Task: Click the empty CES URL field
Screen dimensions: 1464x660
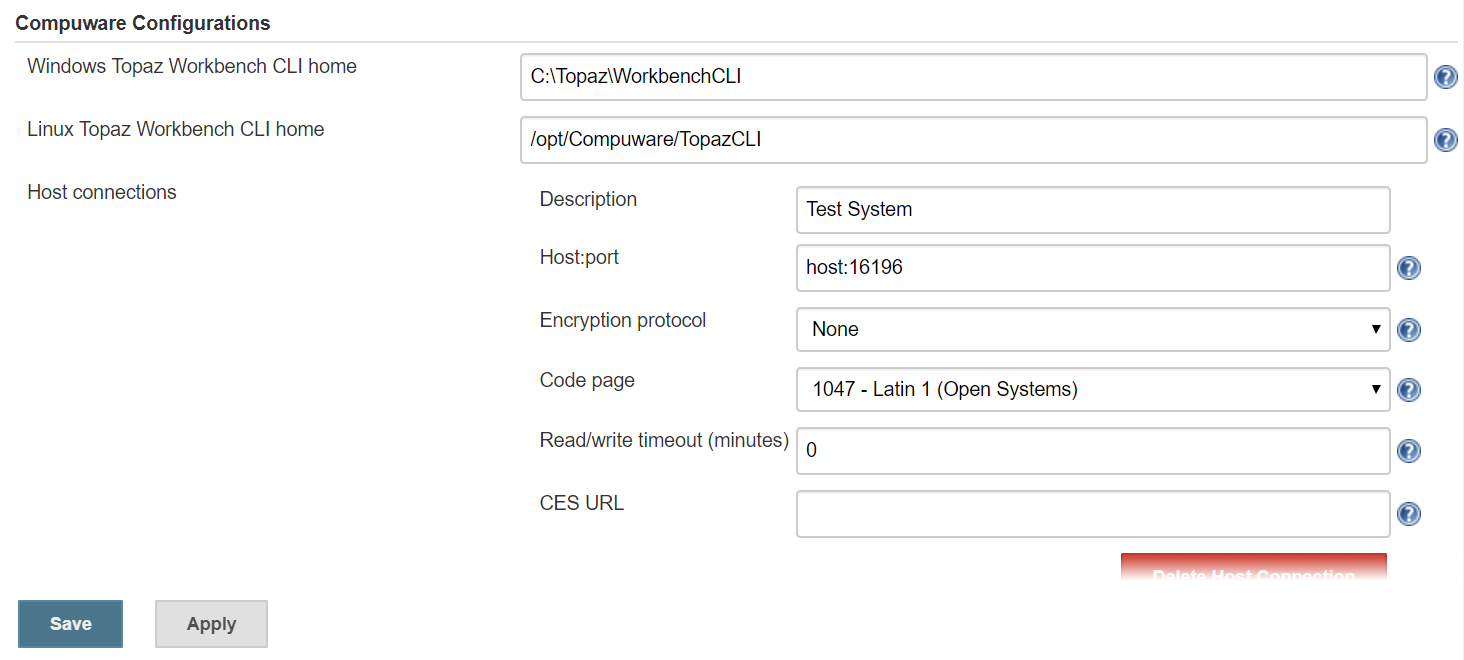Action: (x=1092, y=513)
